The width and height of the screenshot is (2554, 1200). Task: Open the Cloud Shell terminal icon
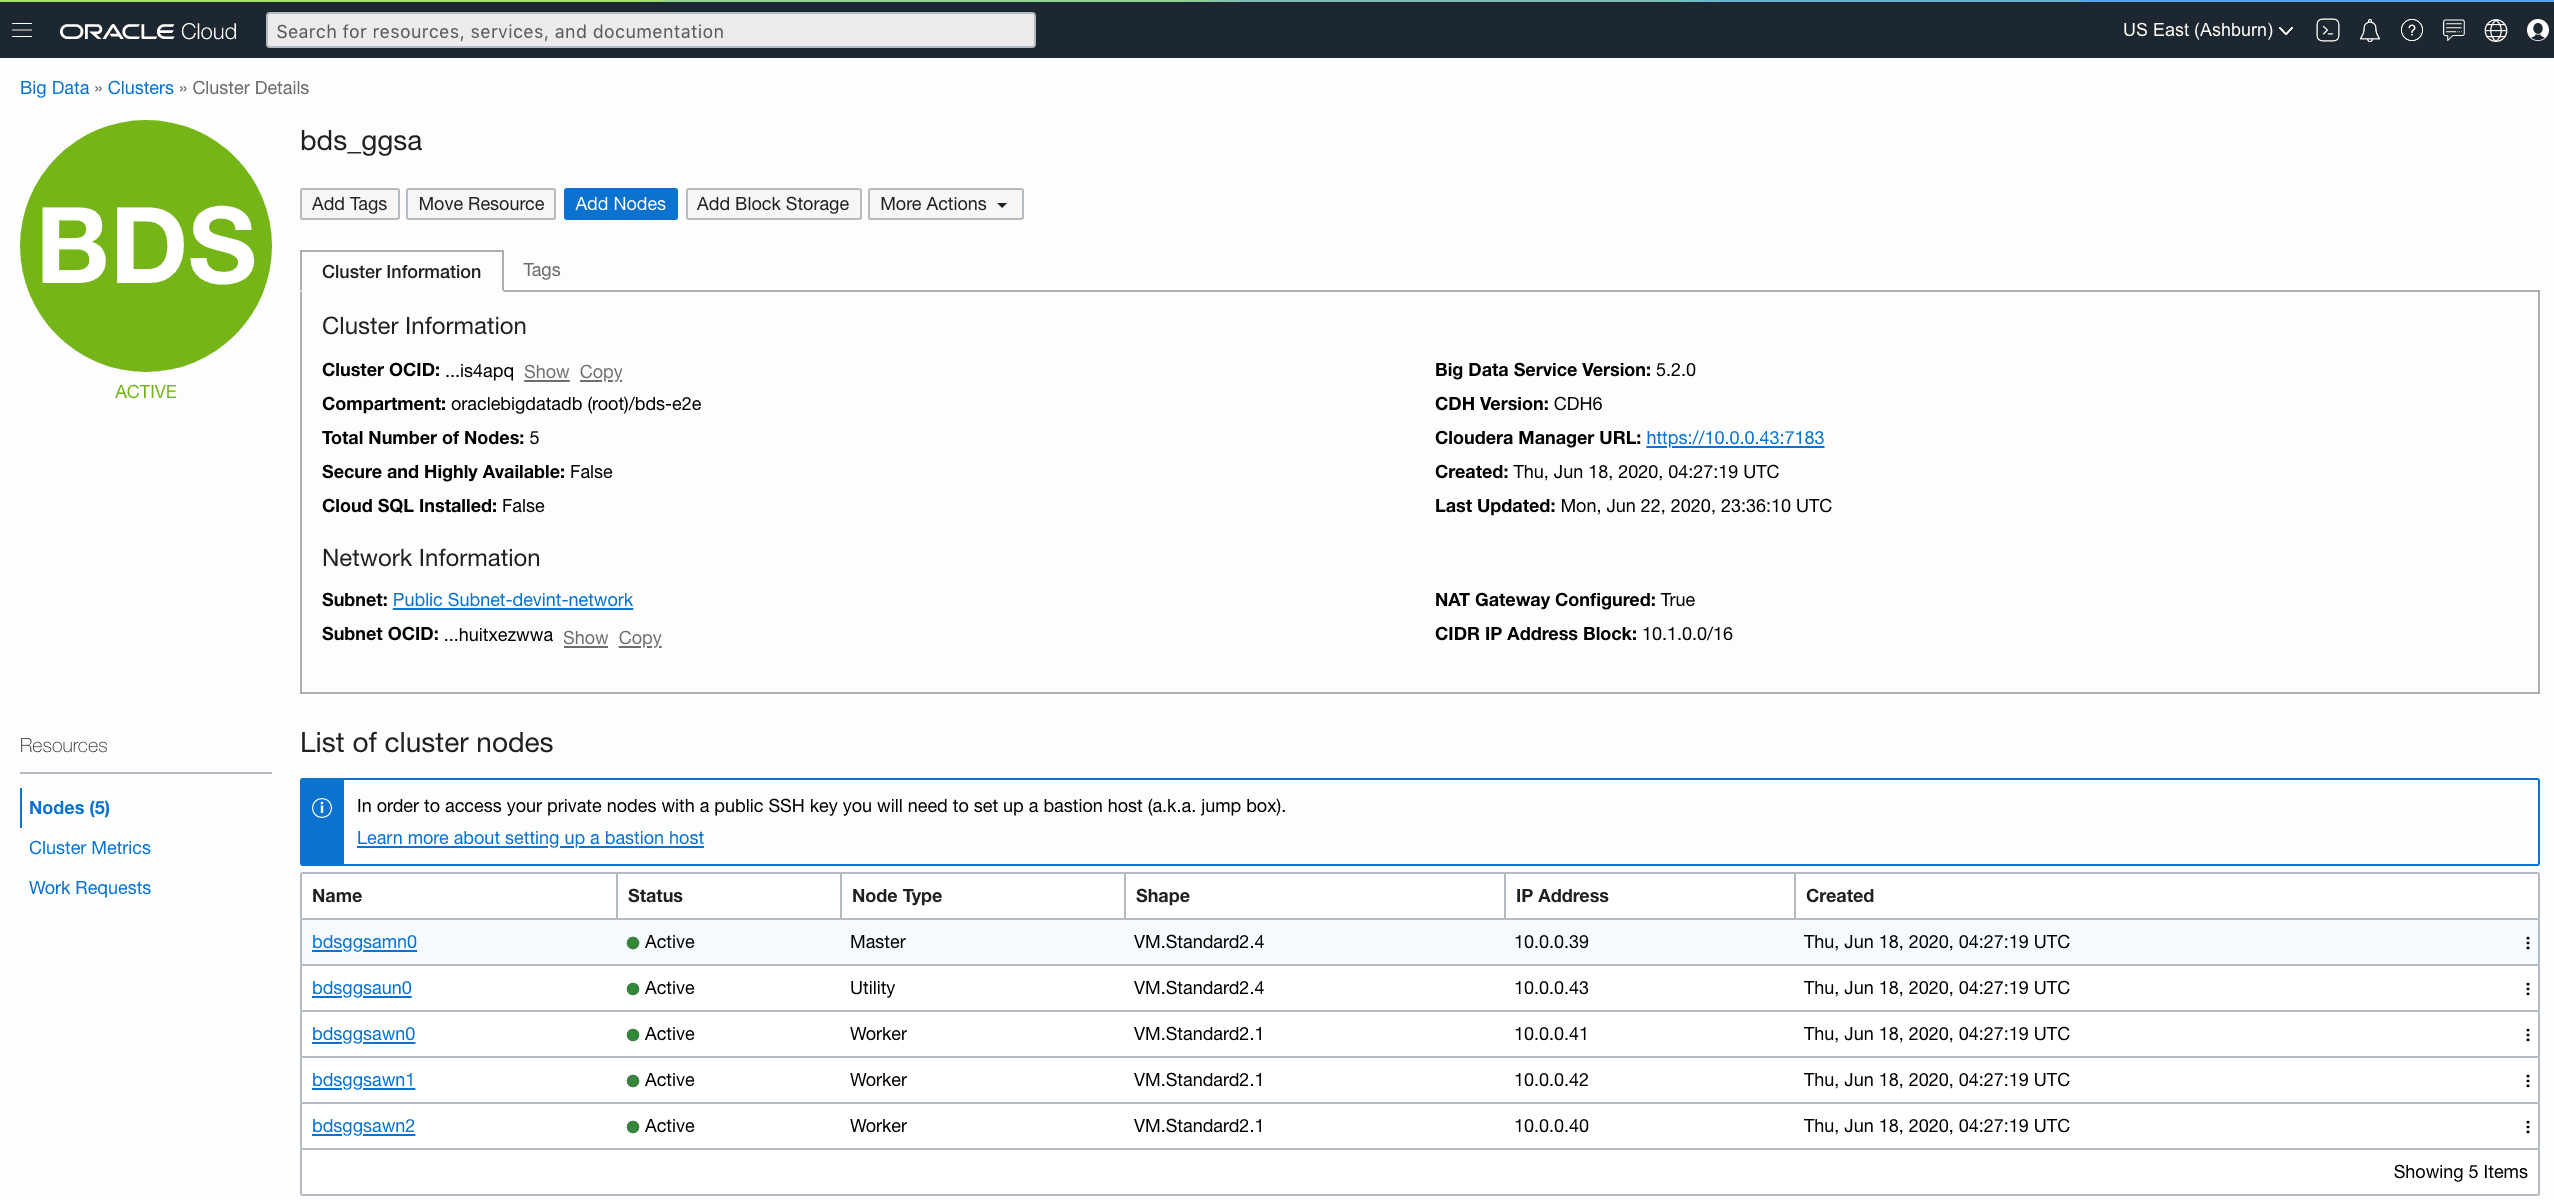click(x=2327, y=30)
